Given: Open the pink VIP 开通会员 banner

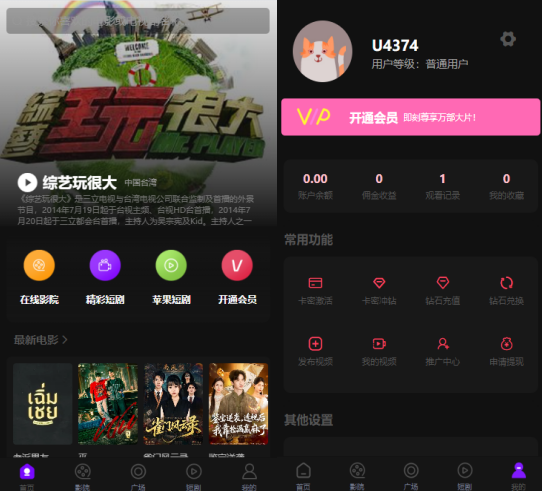Looking at the screenshot, I should (410, 117).
